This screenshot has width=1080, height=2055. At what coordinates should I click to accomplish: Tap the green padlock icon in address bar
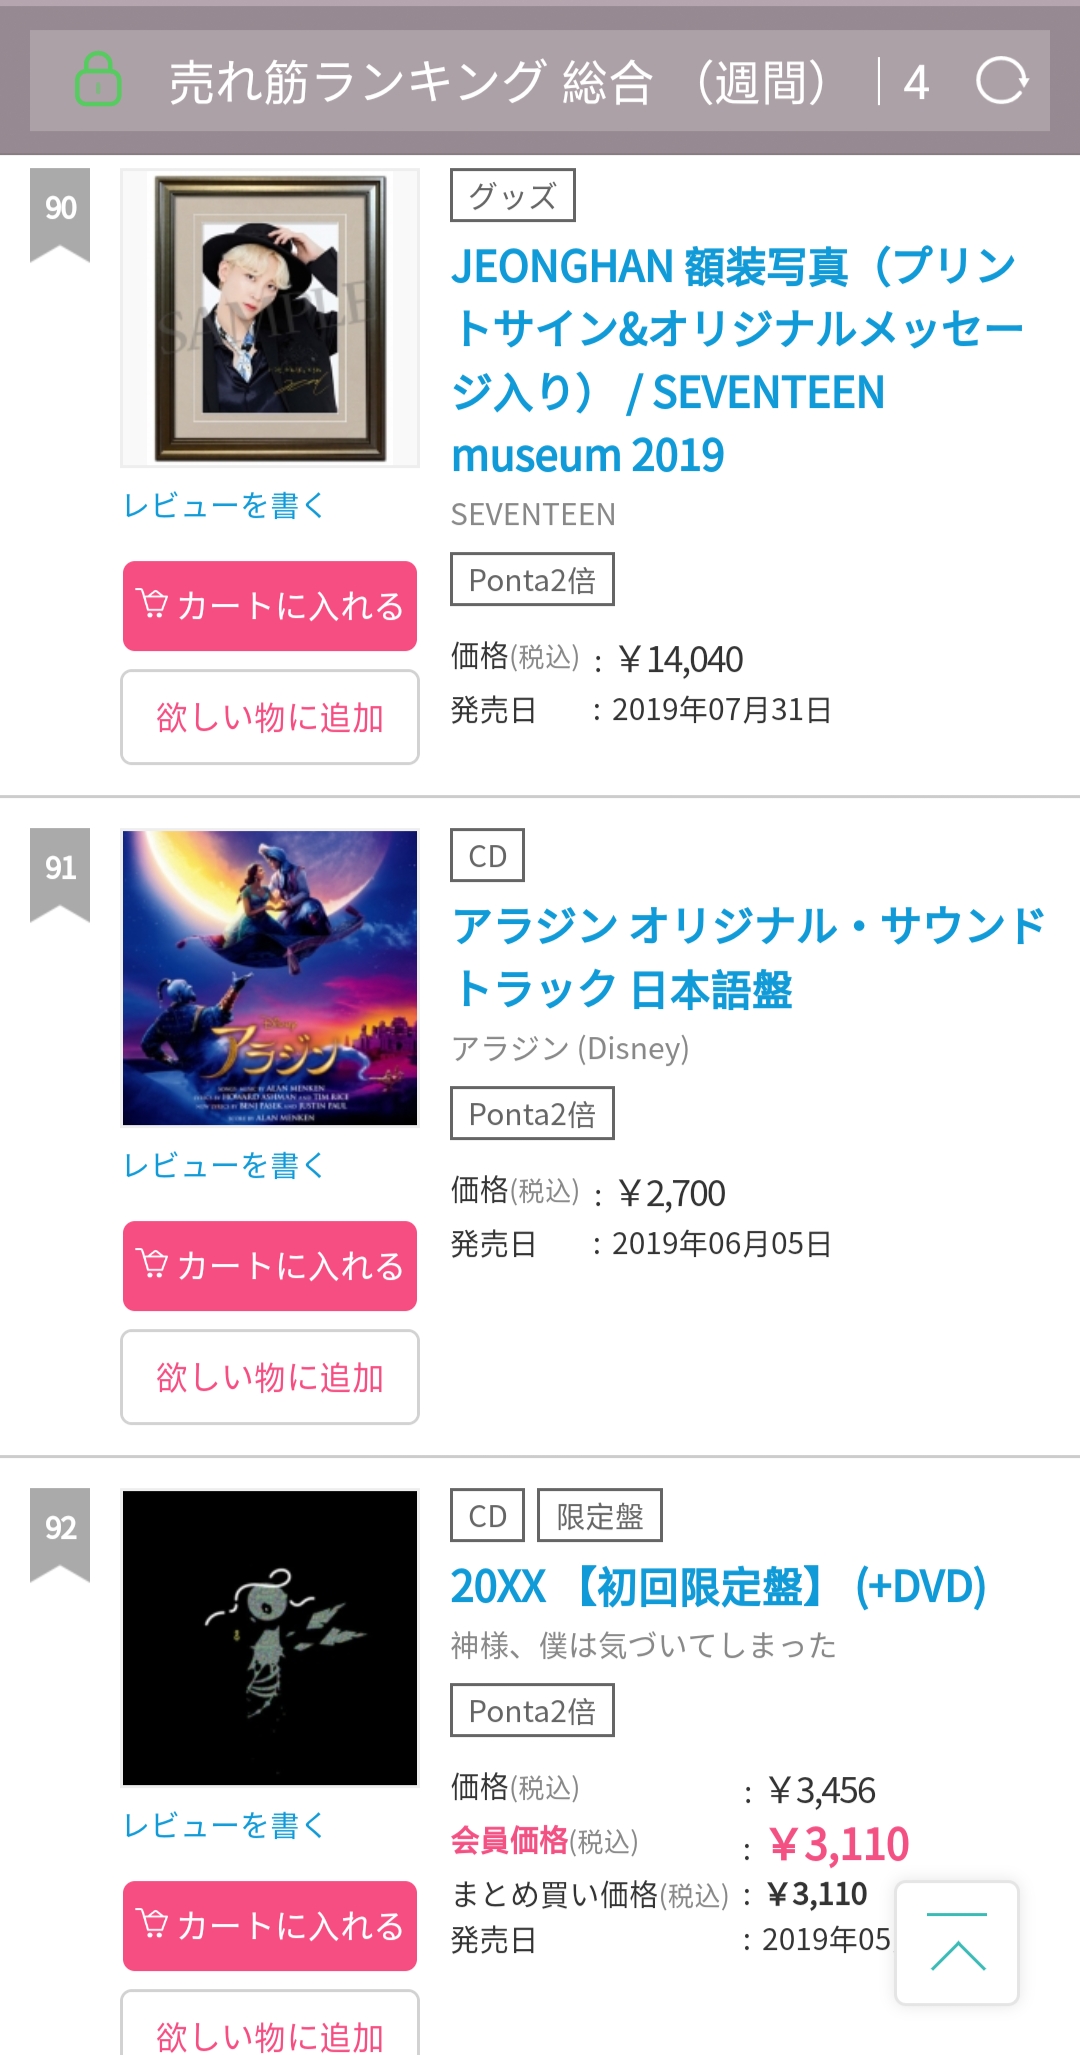click(98, 80)
